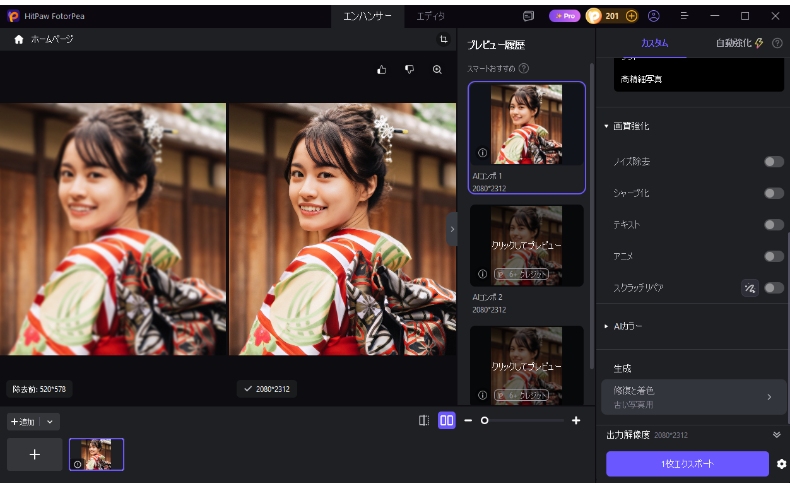790x488 pixels.
Task: Click info icon on bottom filmstrip thumbnail
Action: [77, 464]
